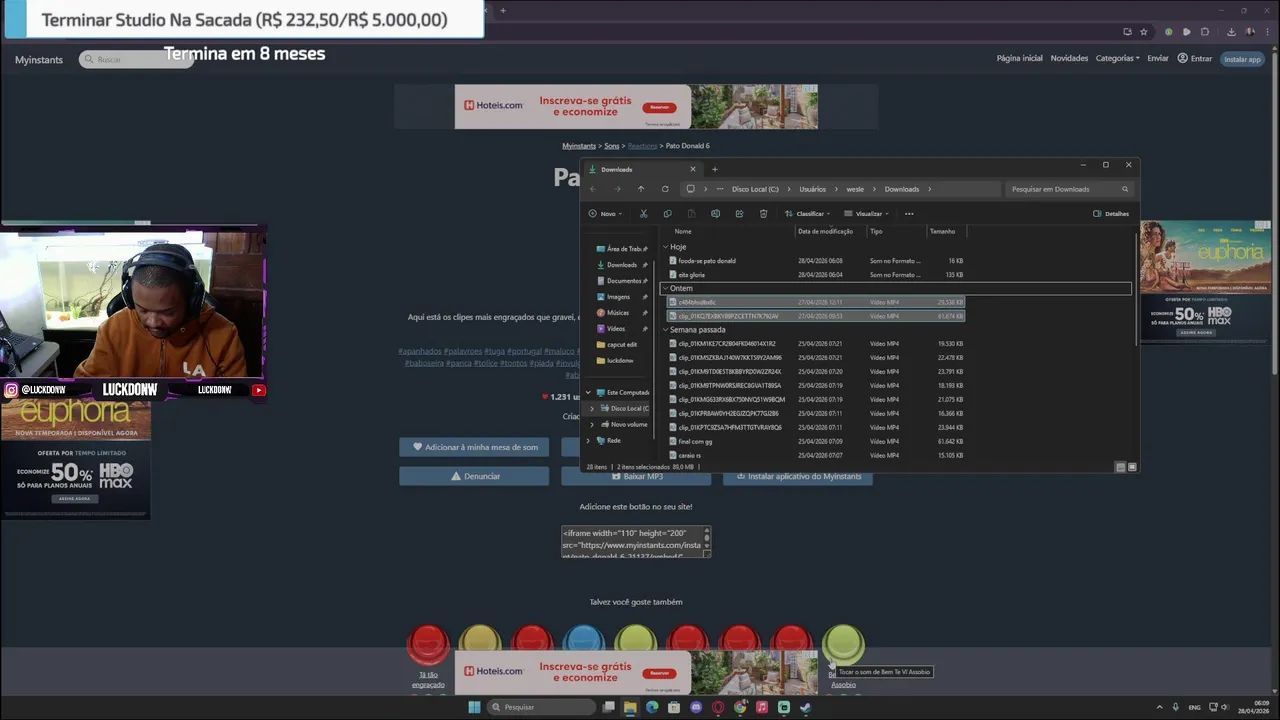Open Novidades in Myinstants navbar
Viewport: 1280px width, 720px height.
[x=1069, y=58]
